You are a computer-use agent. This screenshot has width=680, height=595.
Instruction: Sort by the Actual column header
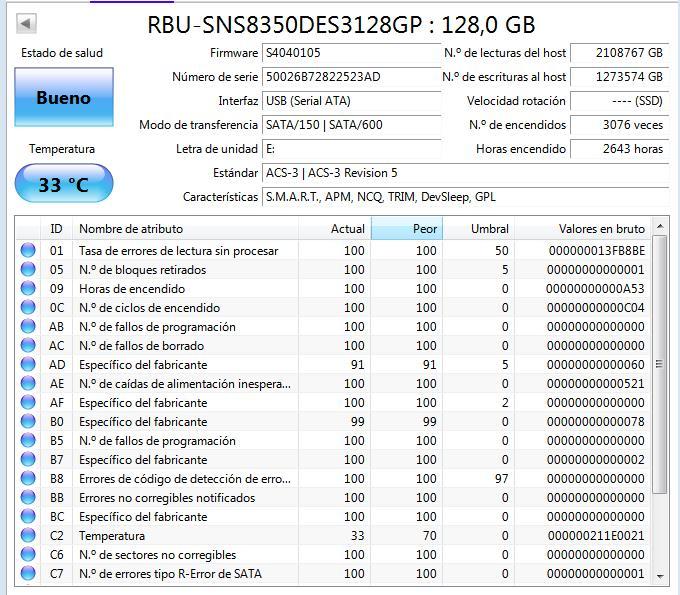point(334,229)
